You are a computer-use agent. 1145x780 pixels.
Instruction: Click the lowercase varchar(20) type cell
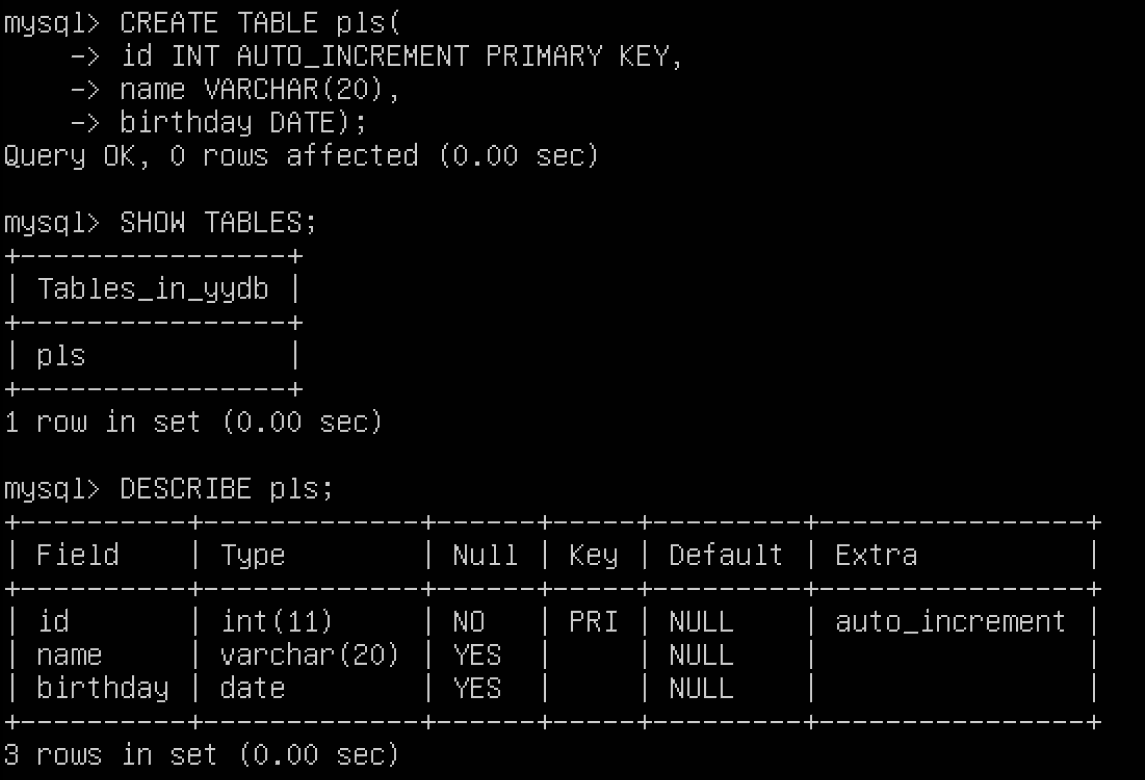coord(310,655)
